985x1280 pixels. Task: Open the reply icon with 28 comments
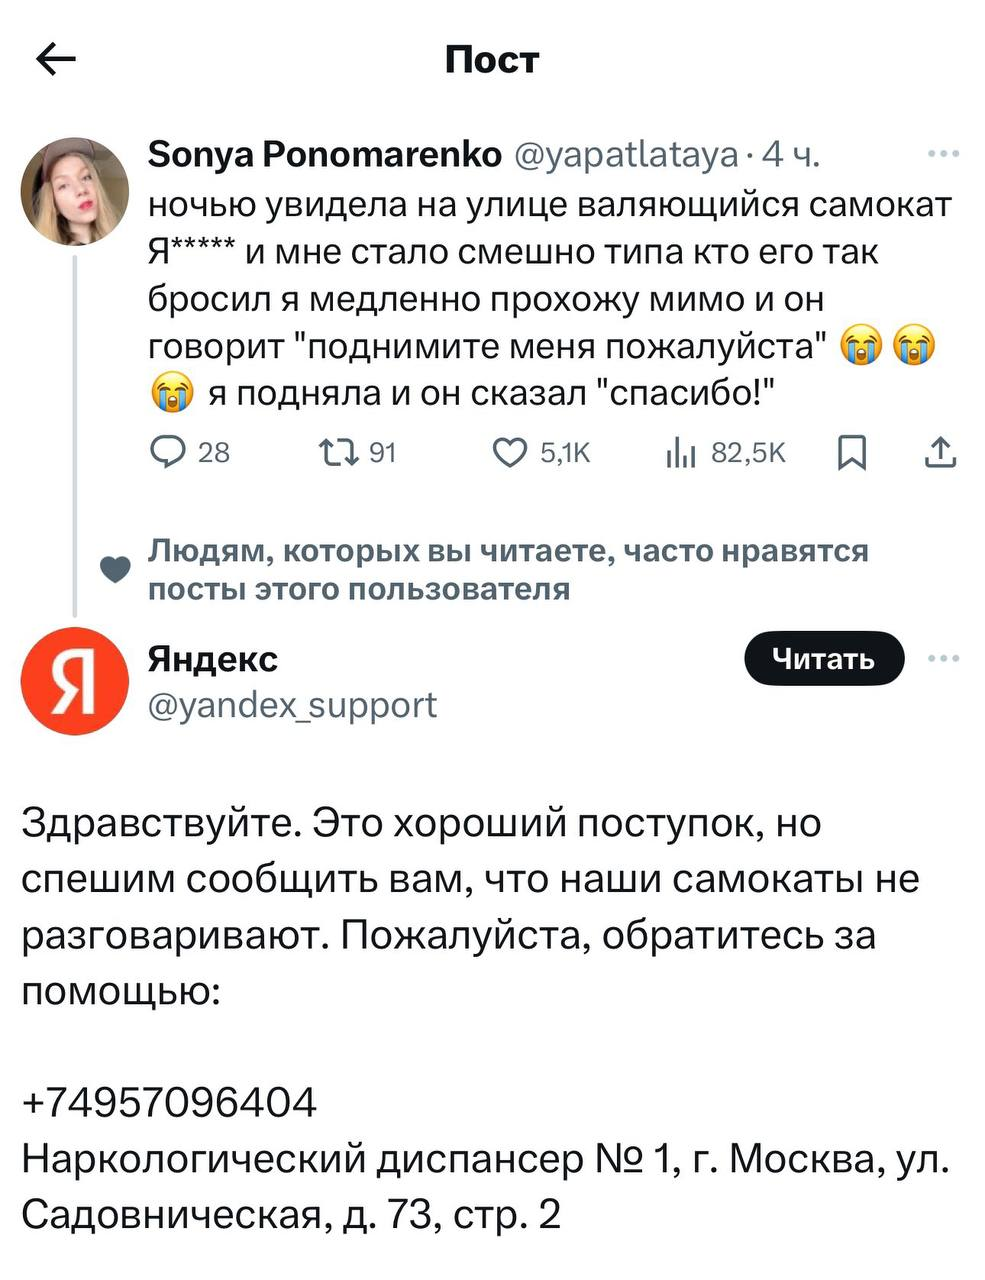coord(164,453)
